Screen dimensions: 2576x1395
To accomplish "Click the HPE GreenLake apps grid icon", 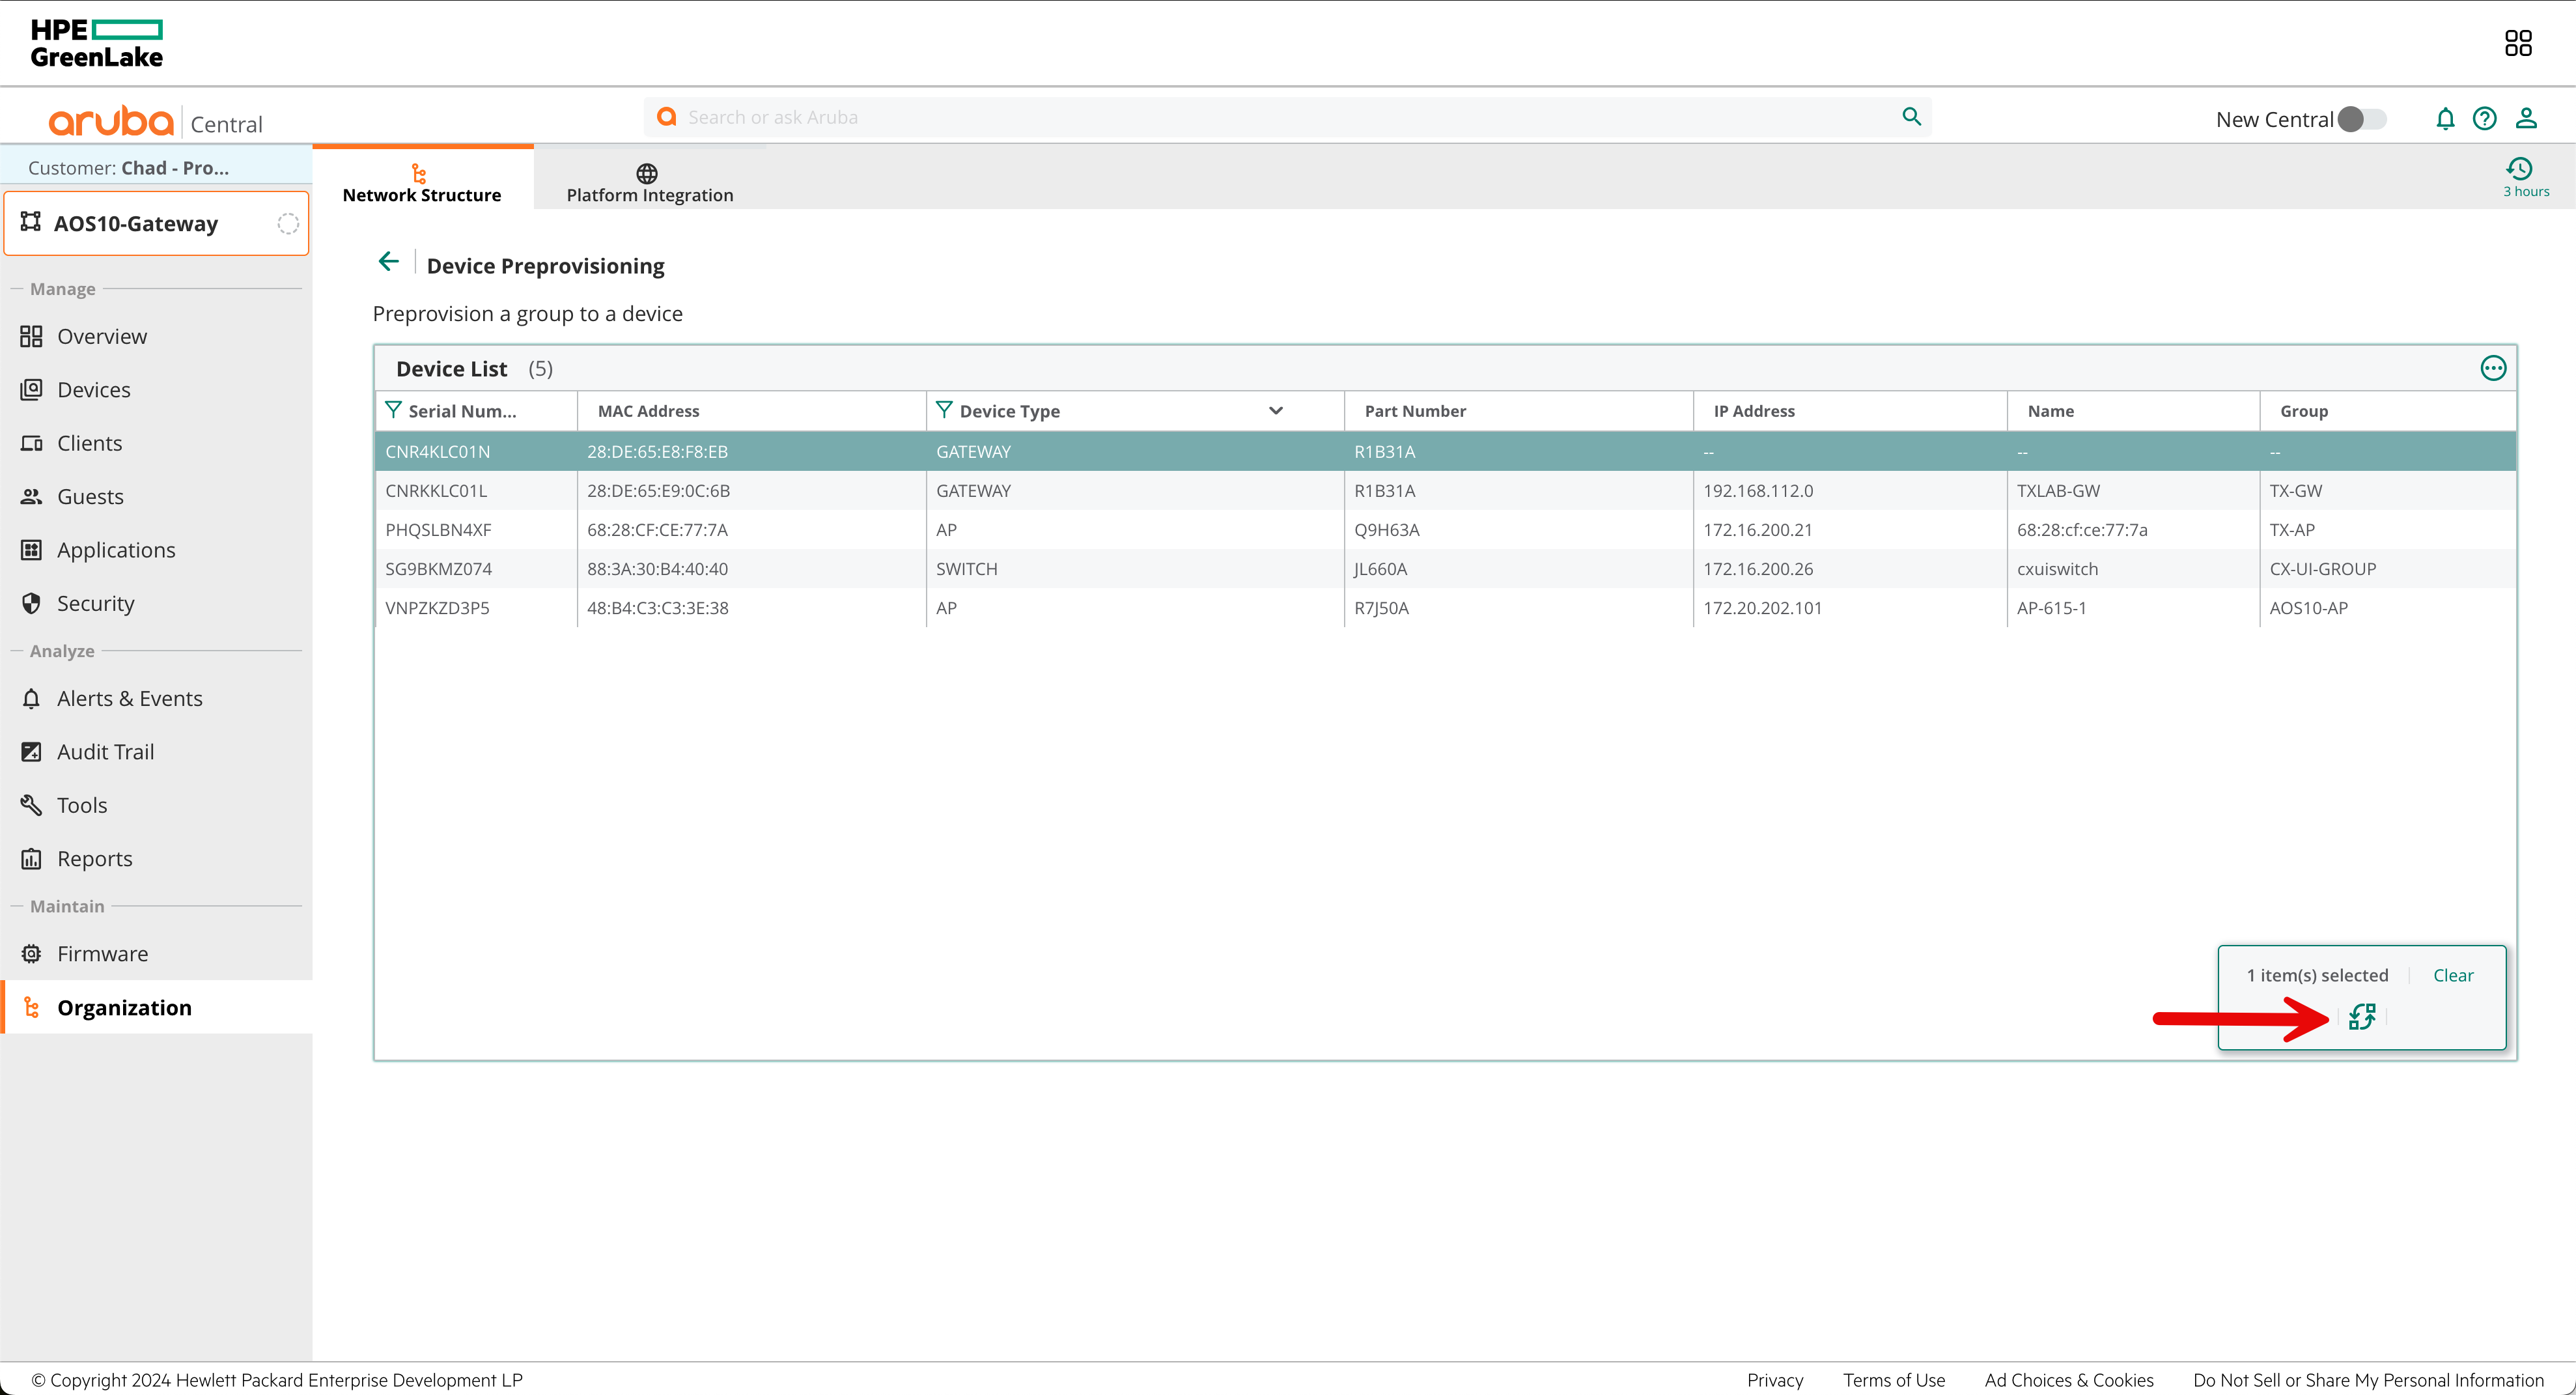I will (2520, 42).
